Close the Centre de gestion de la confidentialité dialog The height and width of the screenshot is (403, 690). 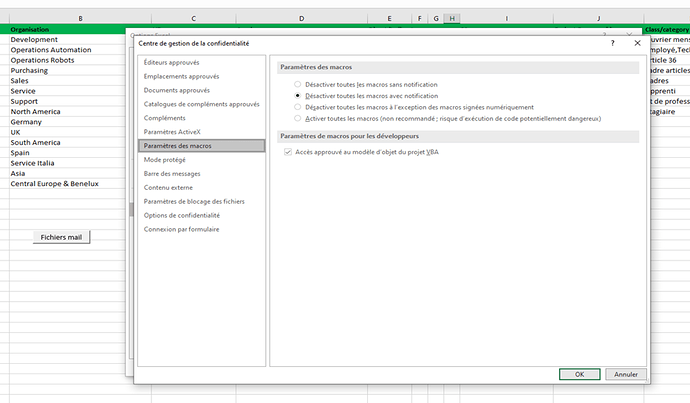pyautogui.click(x=637, y=43)
